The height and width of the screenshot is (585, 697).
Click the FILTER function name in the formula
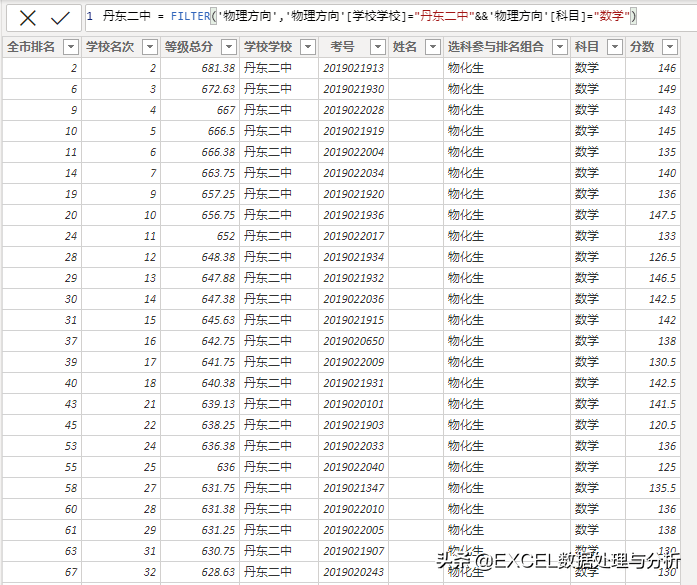click(x=190, y=16)
